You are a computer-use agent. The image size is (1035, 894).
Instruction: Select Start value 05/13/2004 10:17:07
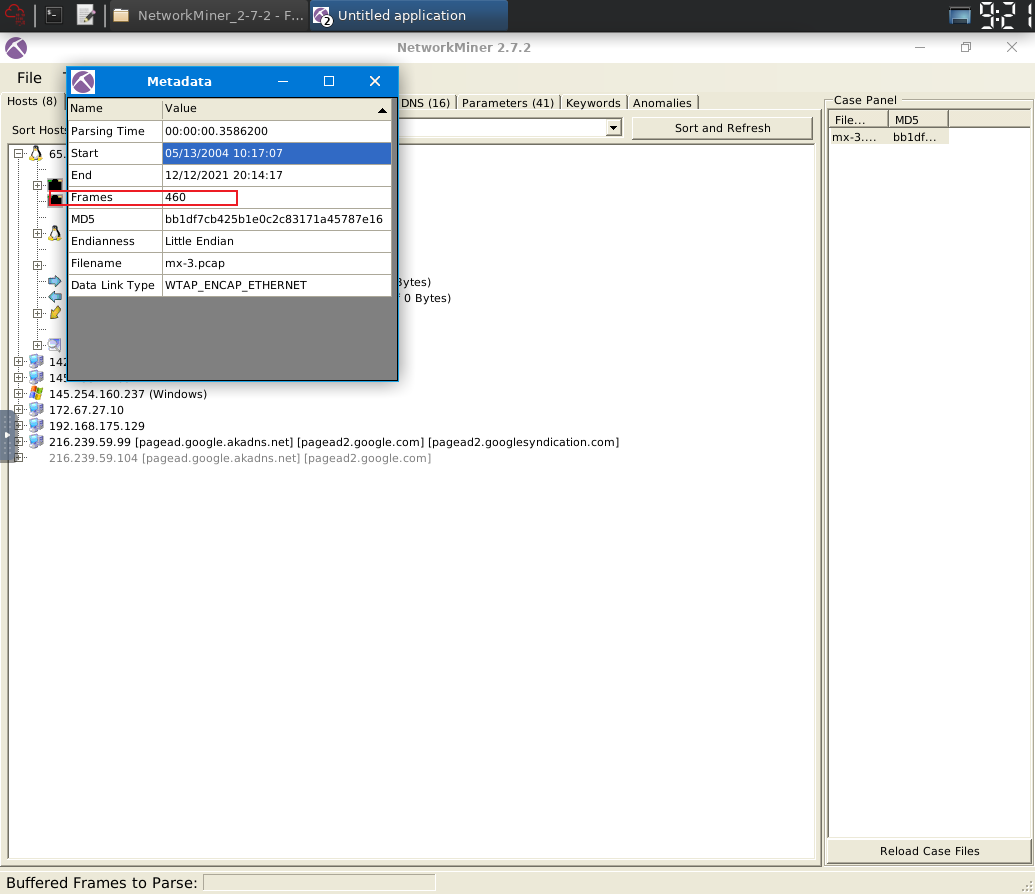[x=277, y=153]
